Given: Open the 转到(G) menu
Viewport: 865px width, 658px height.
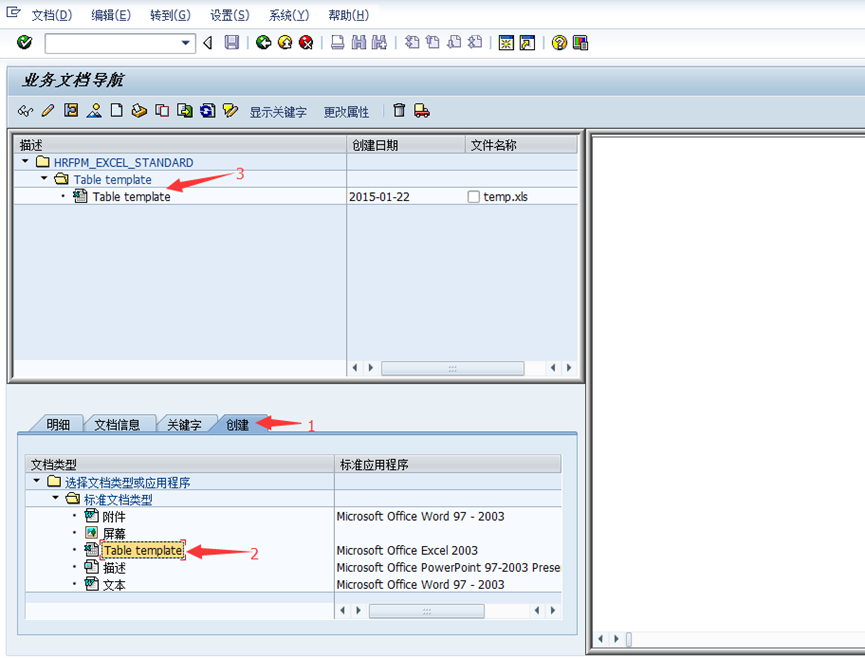Looking at the screenshot, I should [x=170, y=15].
